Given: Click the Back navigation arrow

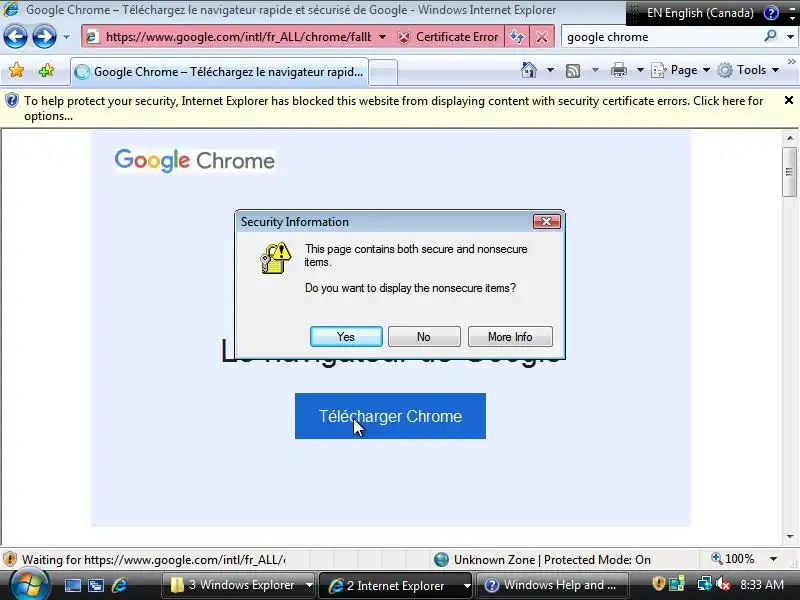Looking at the screenshot, I should tap(15, 37).
